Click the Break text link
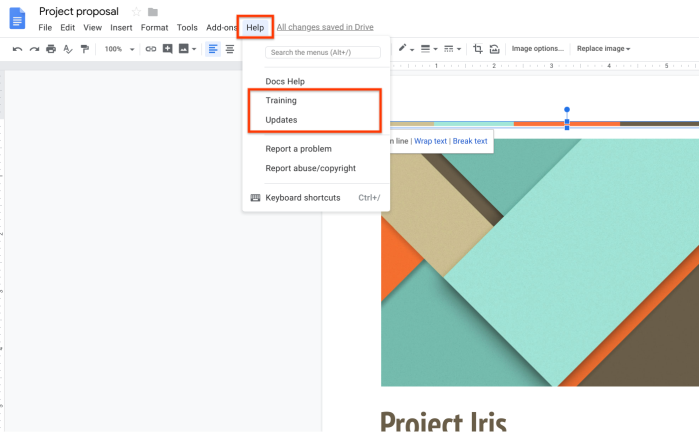Image resolution: width=699 pixels, height=432 pixels. tap(470, 141)
